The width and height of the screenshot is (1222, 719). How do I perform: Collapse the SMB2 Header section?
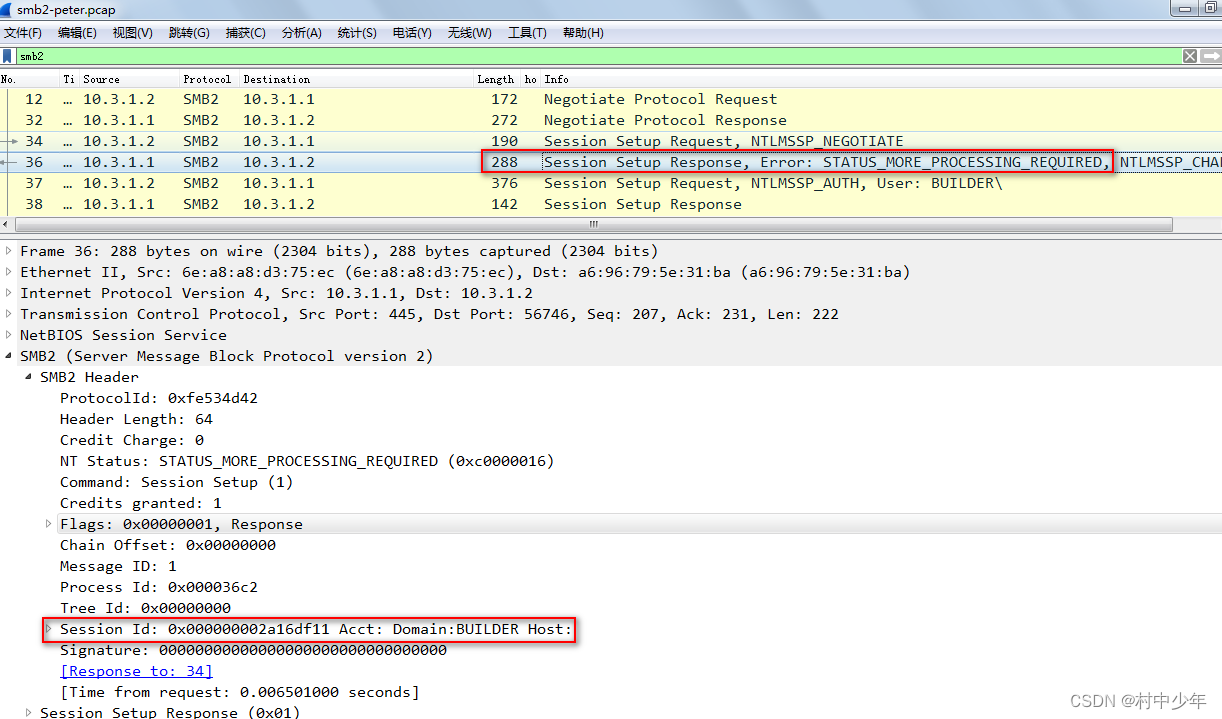tap(27, 377)
